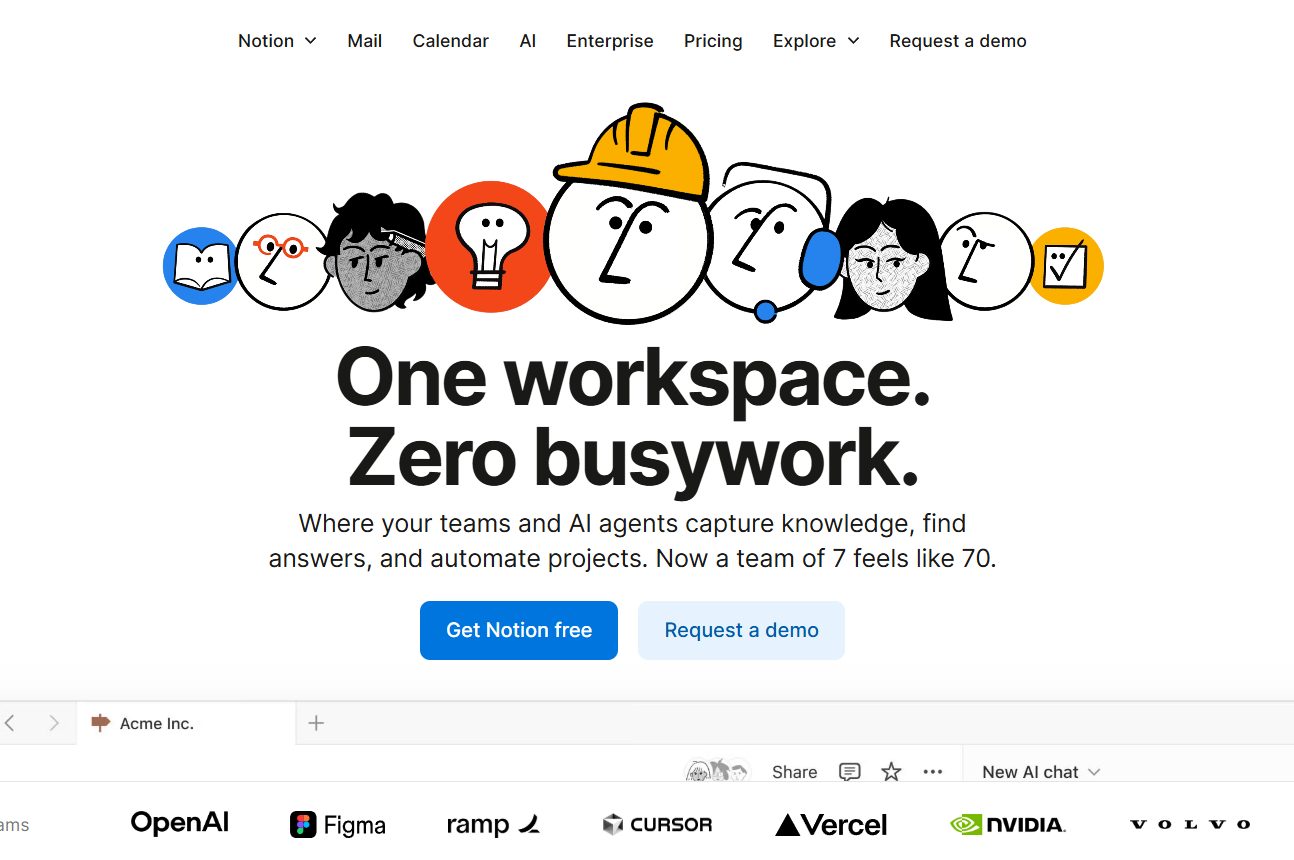Click the orange lightbulb illustration
The height and width of the screenshot is (860, 1294).
[x=487, y=246]
